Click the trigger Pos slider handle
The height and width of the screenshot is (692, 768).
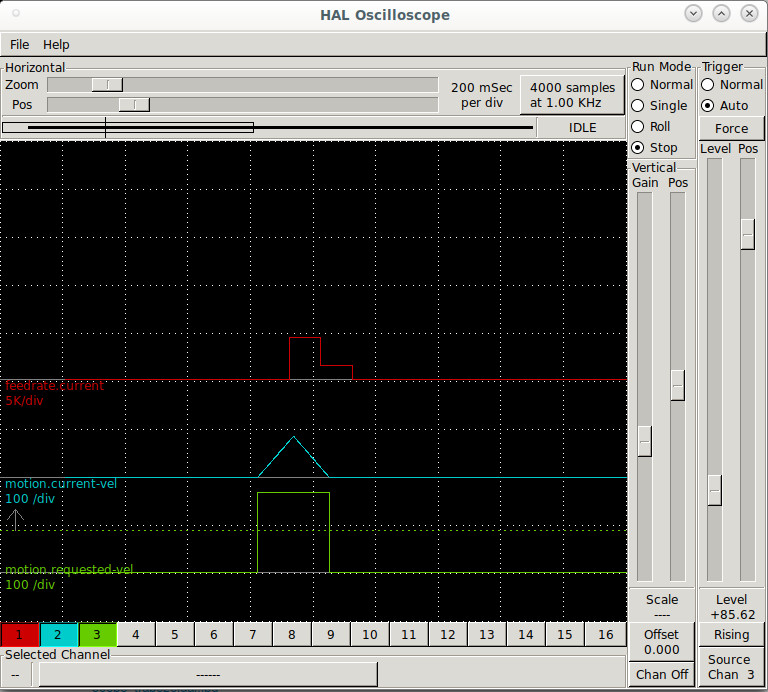coord(747,235)
